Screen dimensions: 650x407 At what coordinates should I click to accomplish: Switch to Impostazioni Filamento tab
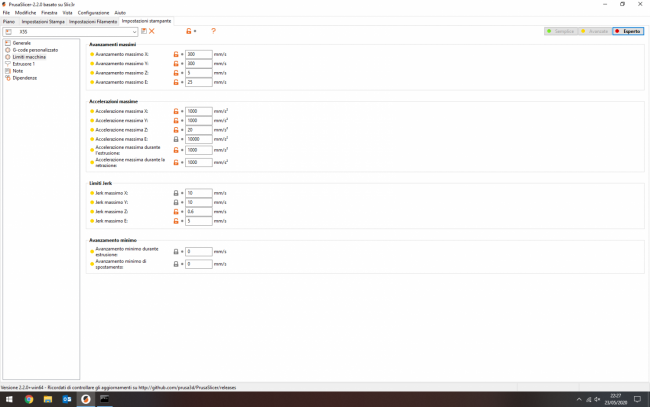pos(93,22)
